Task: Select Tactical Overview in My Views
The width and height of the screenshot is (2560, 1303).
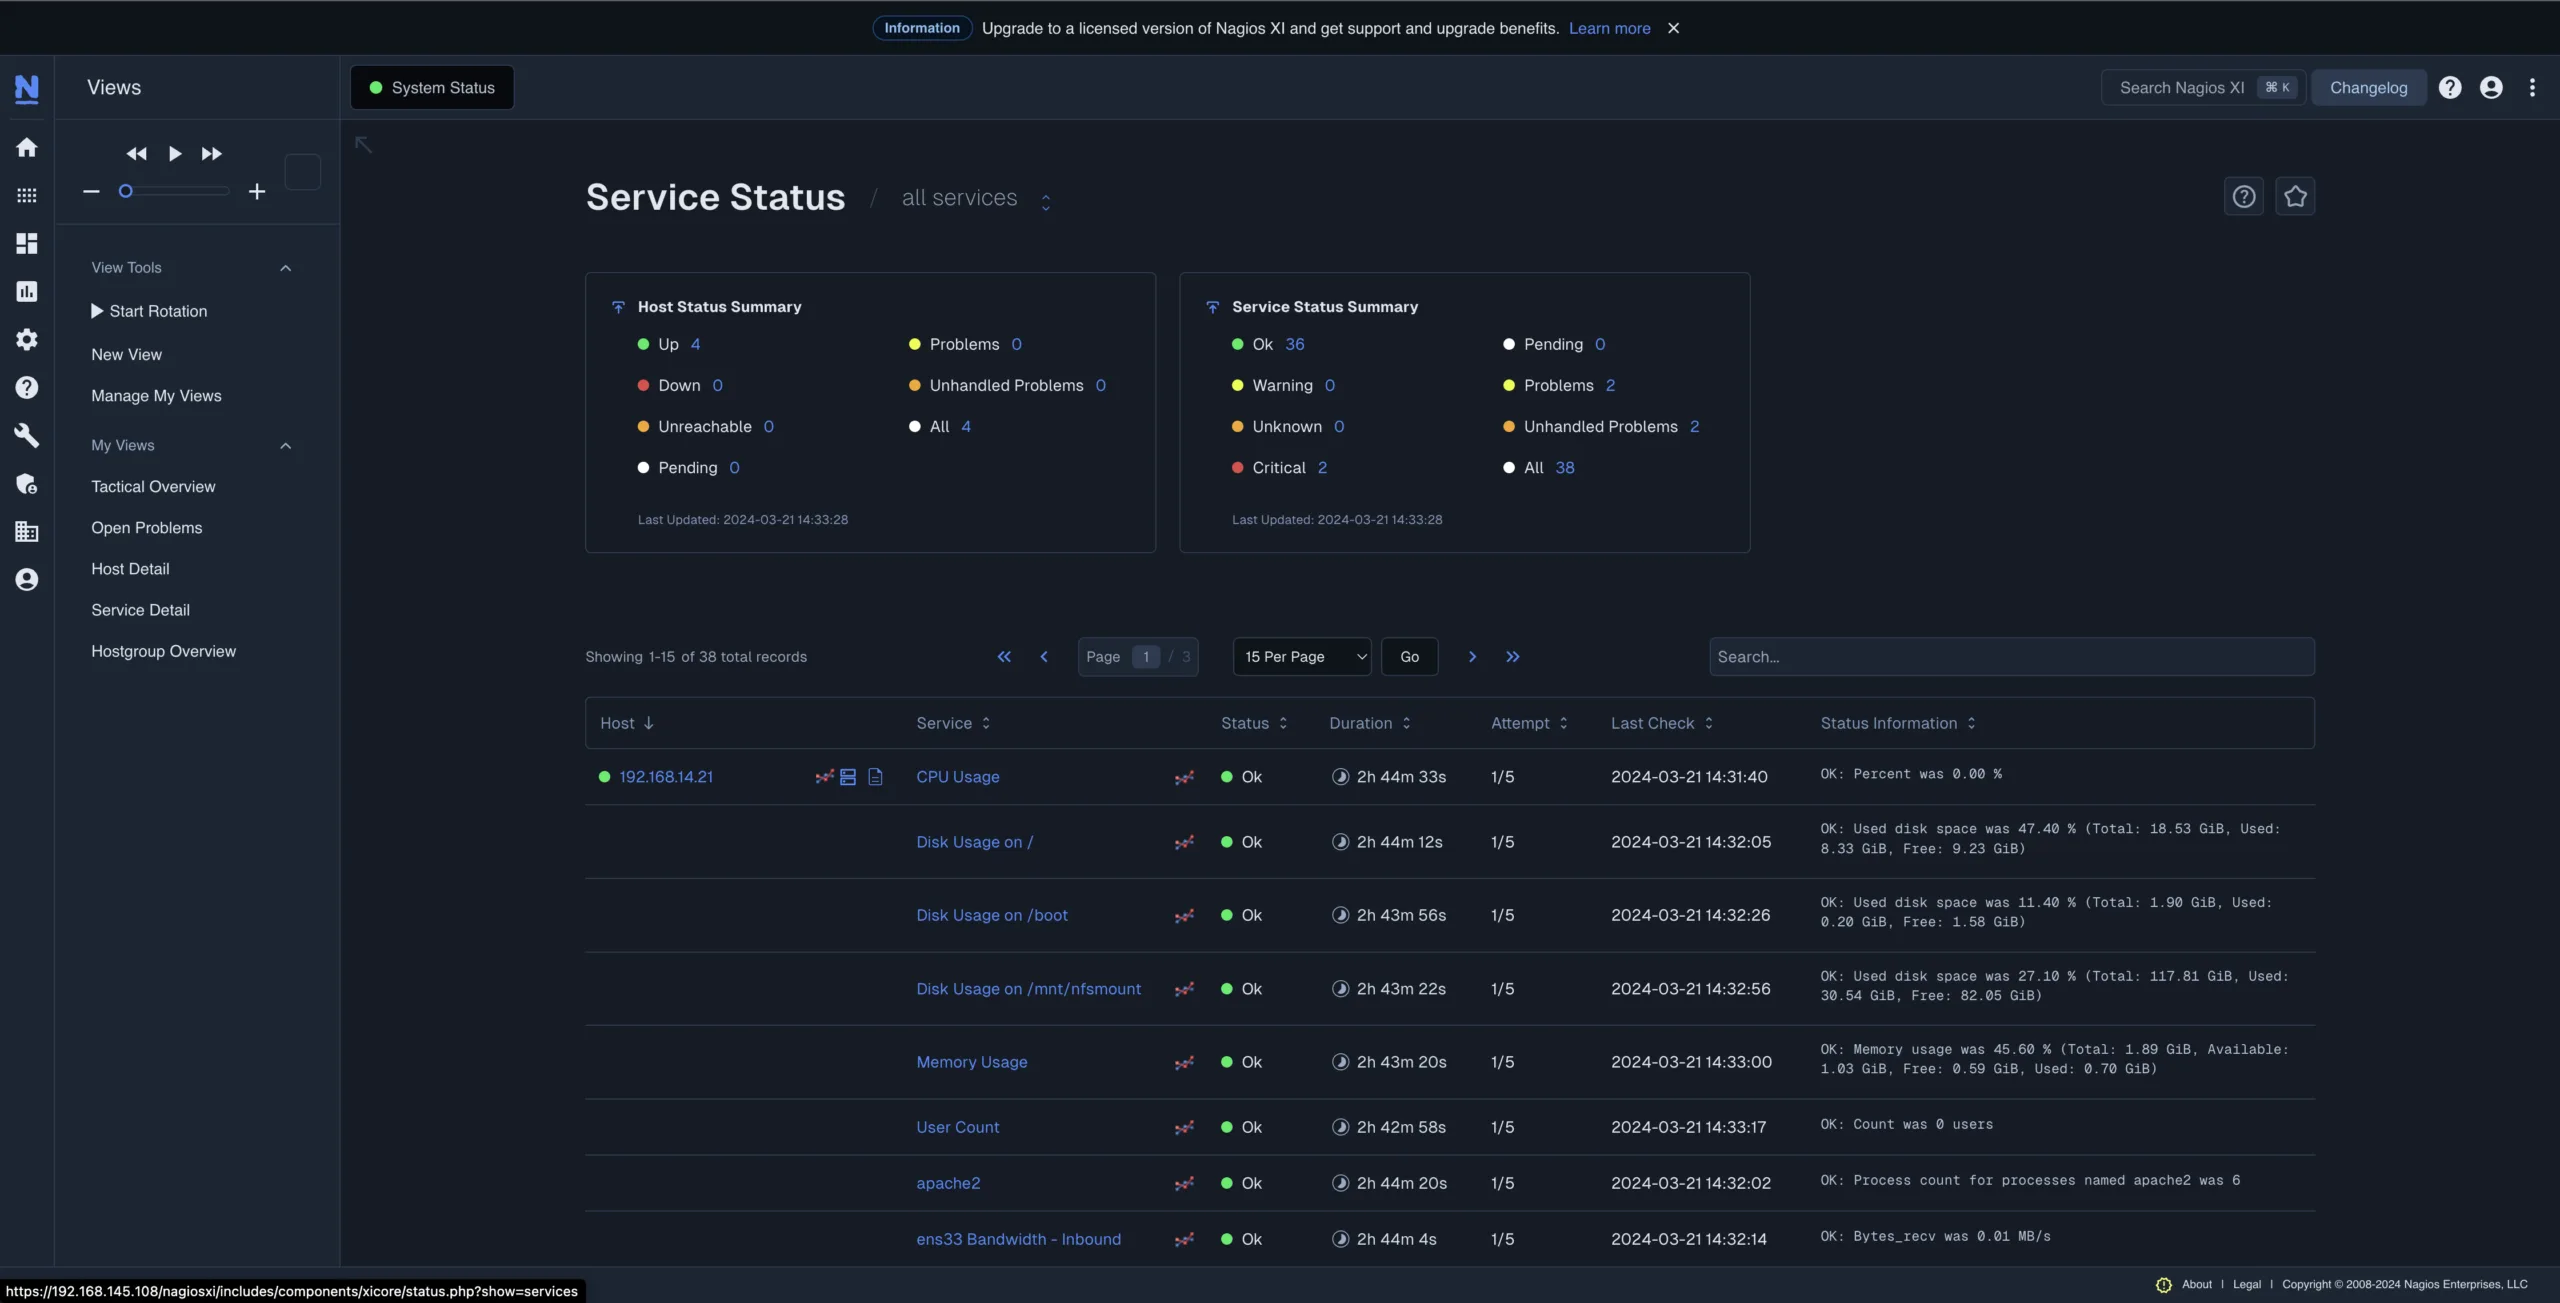Action: click(x=153, y=486)
